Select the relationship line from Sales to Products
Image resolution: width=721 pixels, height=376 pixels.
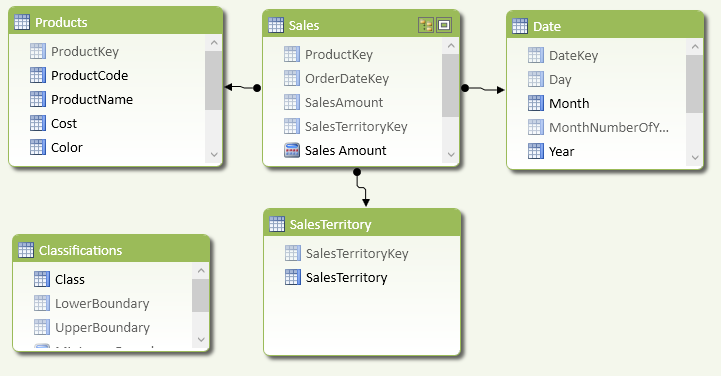point(243,87)
